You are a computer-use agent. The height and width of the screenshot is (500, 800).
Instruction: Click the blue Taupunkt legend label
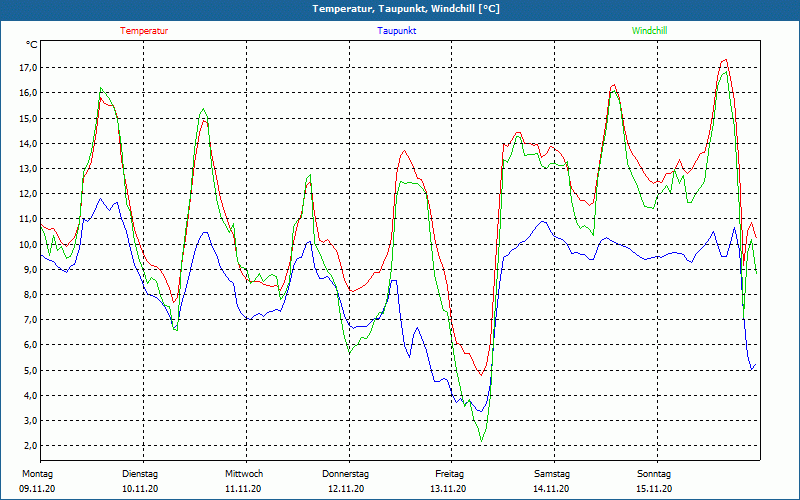click(x=397, y=31)
